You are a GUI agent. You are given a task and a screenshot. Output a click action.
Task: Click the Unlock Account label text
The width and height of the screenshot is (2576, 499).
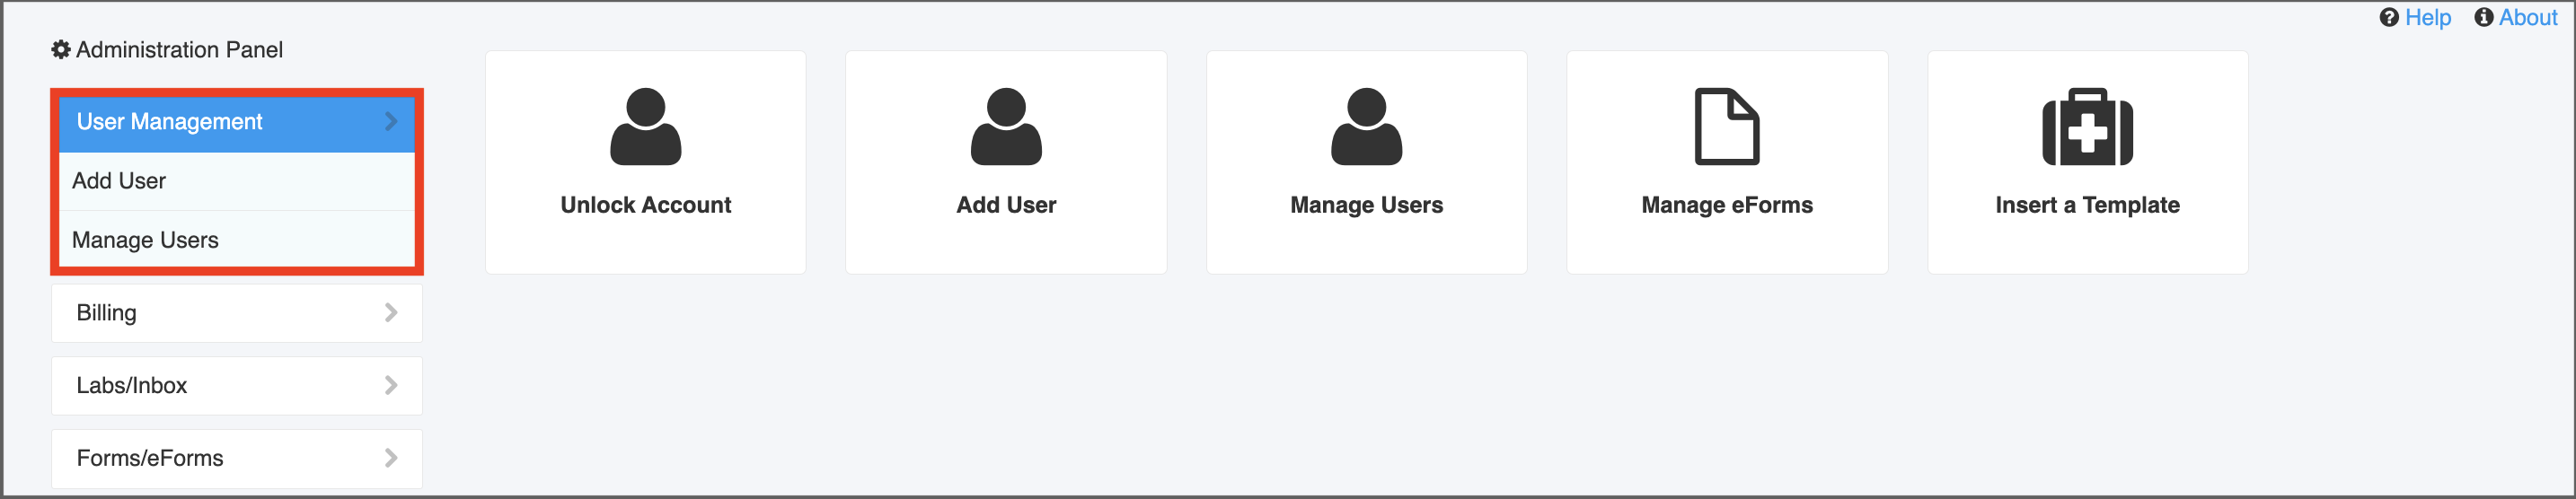[645, 205]
